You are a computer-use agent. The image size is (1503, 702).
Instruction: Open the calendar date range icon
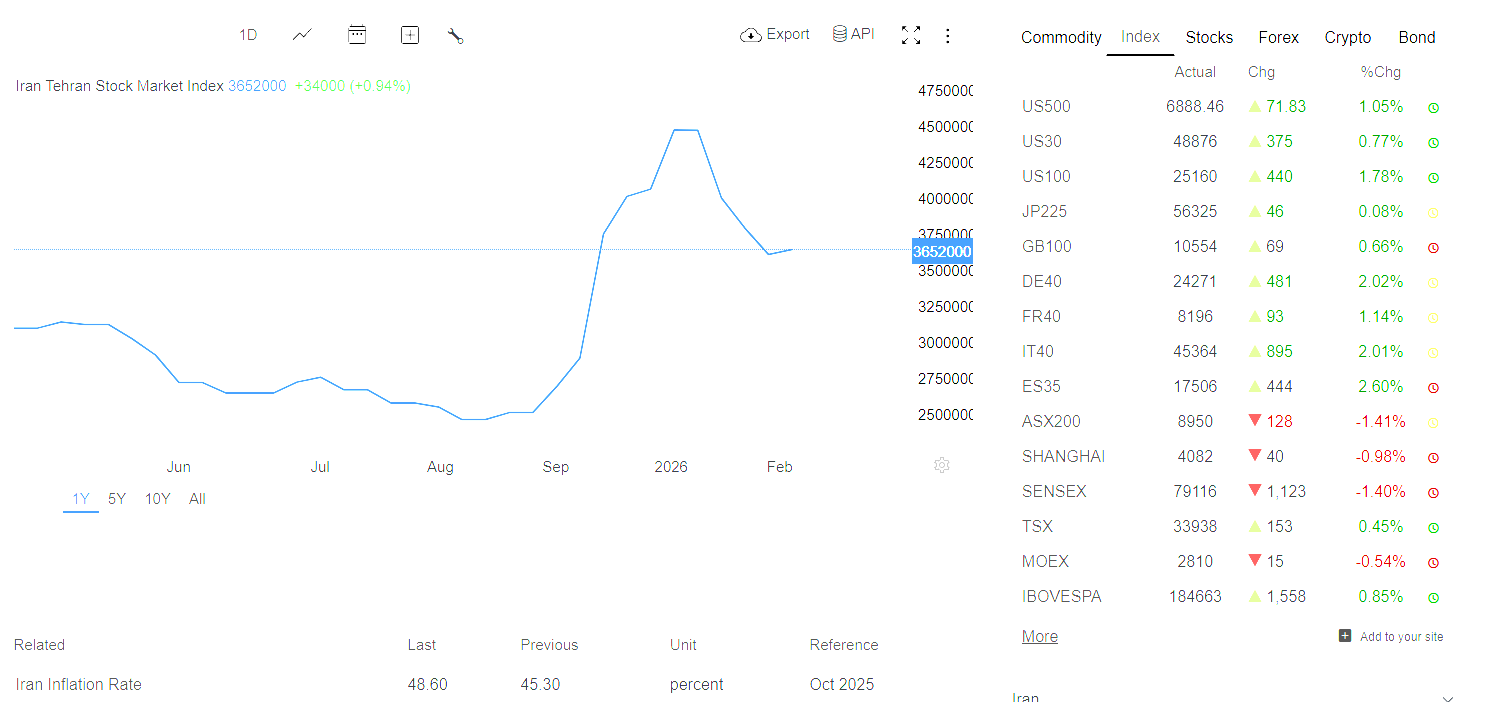click(357, 35)
